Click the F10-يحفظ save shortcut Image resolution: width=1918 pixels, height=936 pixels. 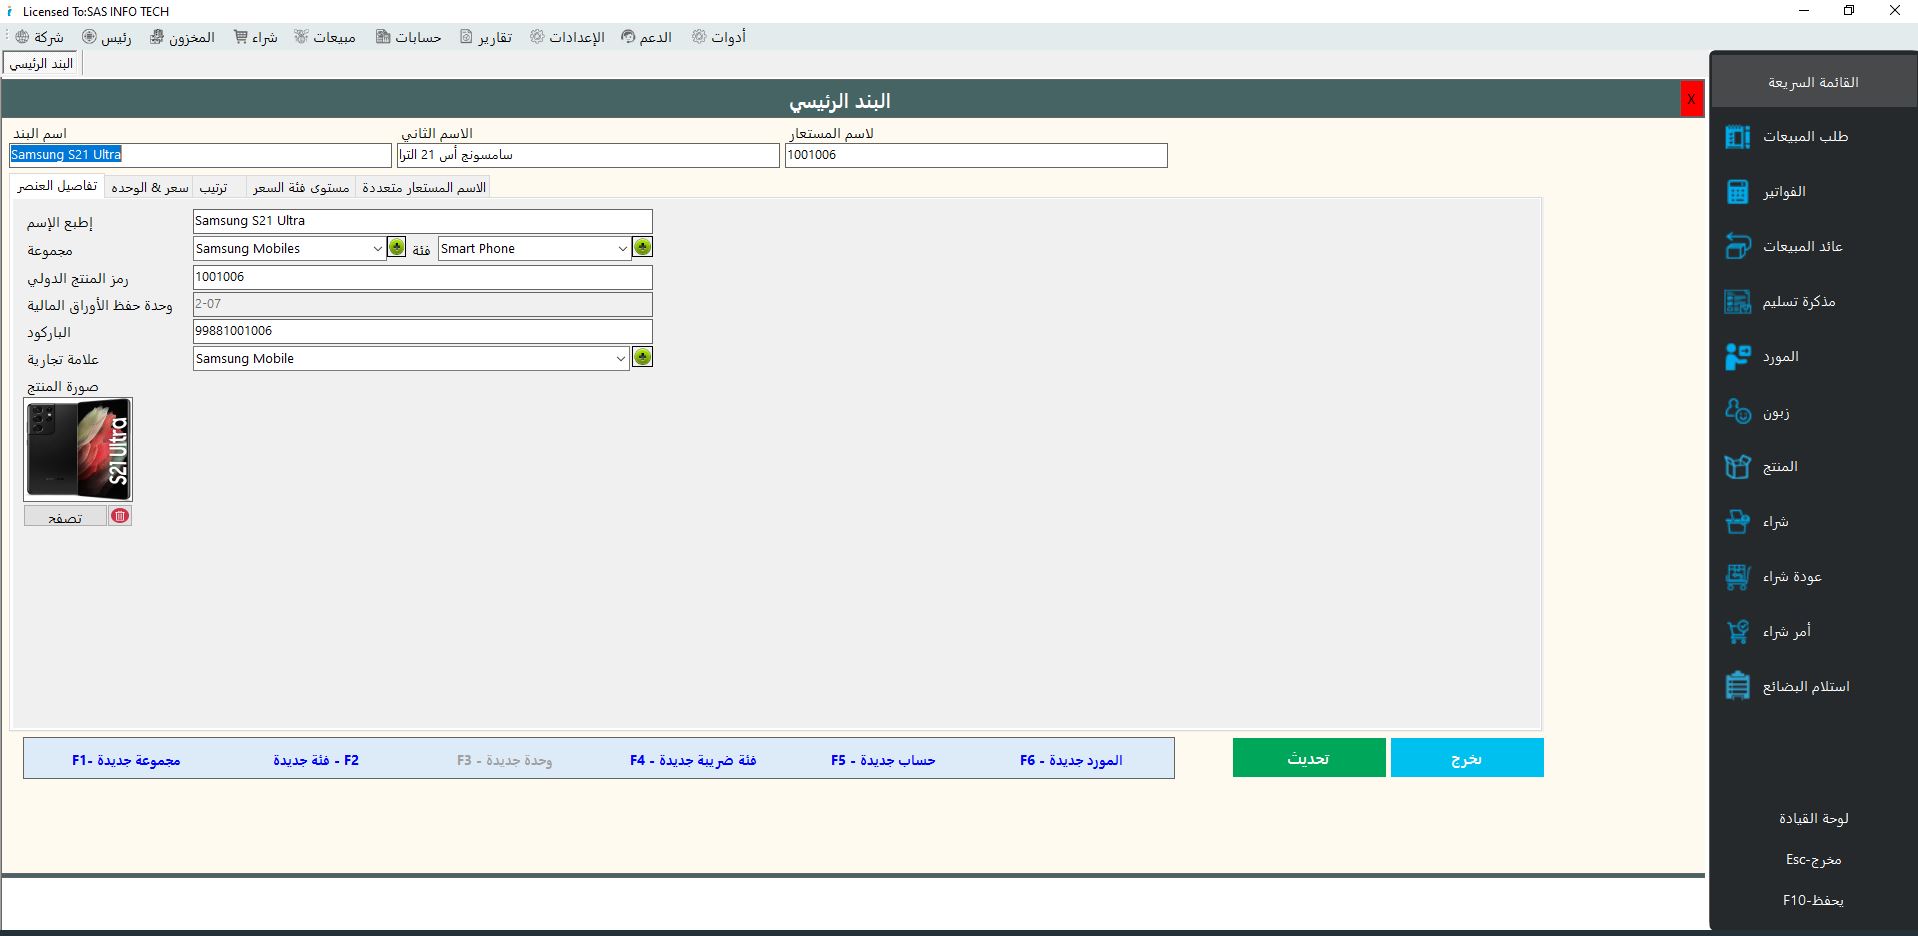click(x=1813, y=900)
